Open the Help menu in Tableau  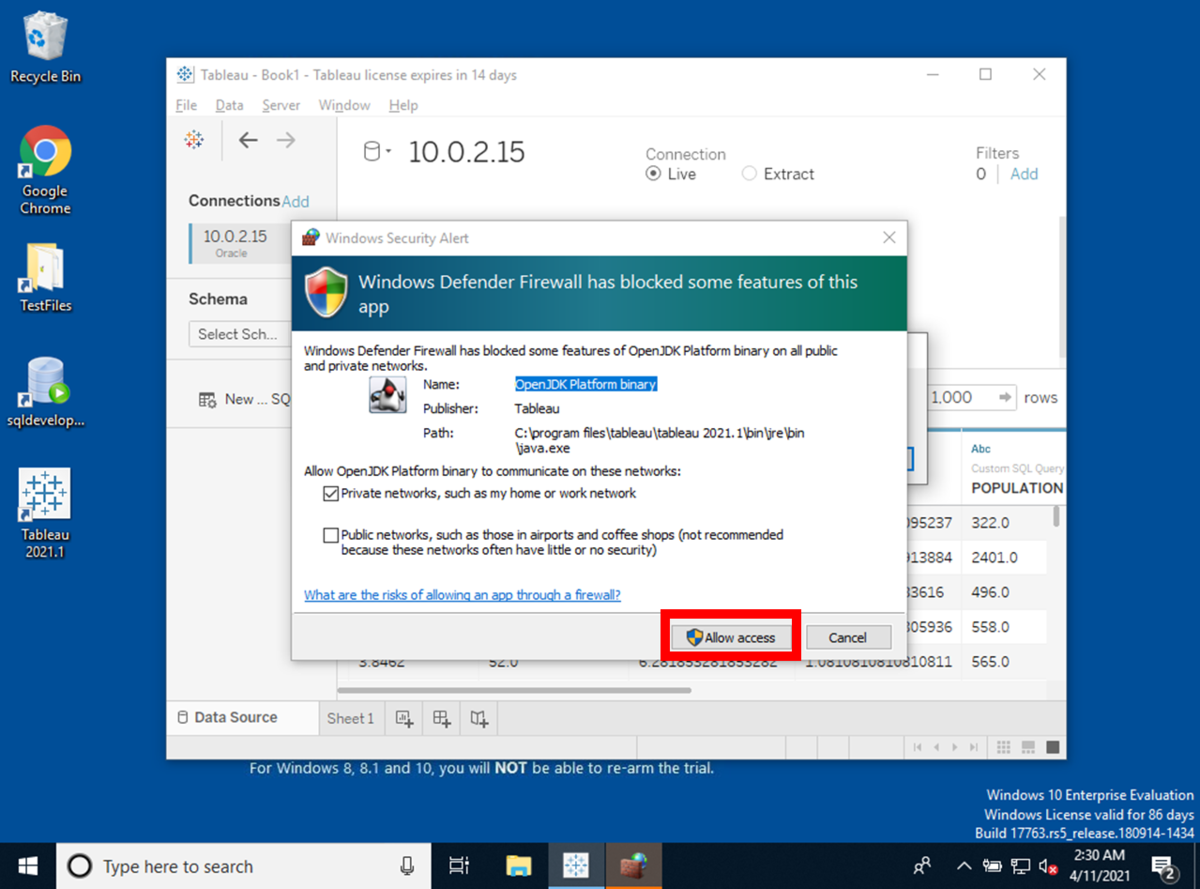pos(403,105)
